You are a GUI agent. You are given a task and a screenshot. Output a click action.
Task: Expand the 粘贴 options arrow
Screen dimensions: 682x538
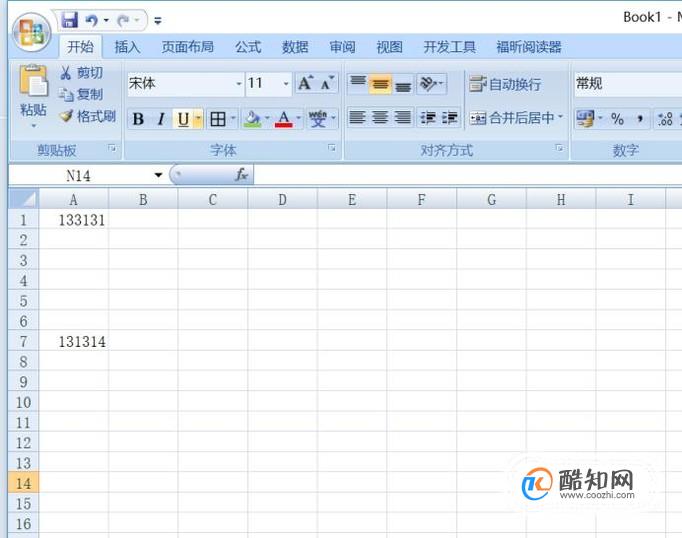coord(33,126)
